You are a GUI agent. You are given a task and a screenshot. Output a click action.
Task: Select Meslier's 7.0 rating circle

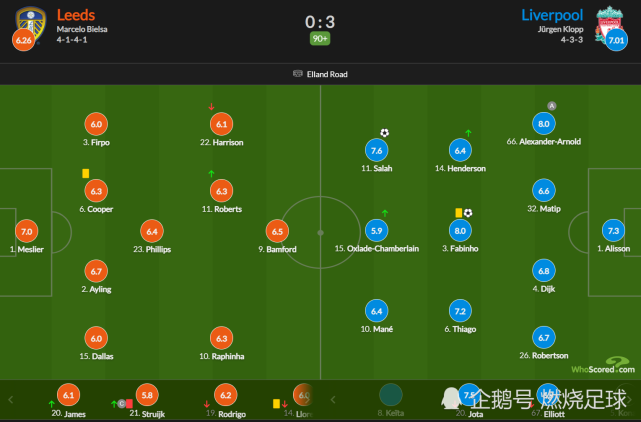pos(27,231)
